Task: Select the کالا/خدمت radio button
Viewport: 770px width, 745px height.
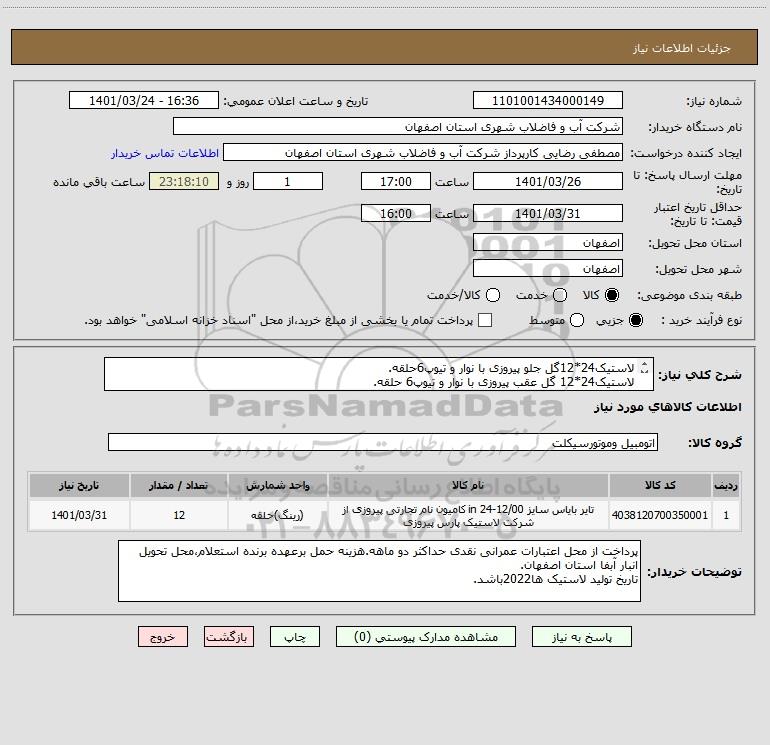Action: 493,295
